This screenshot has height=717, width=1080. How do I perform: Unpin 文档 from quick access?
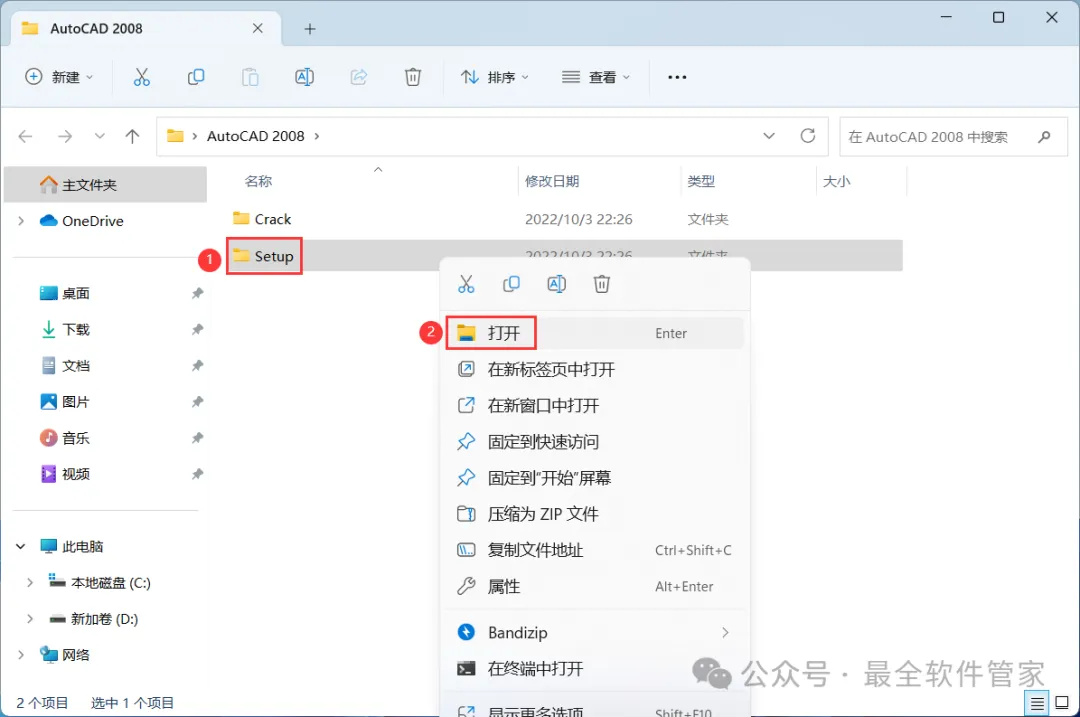pyautogui.click(x=197, y=366)
